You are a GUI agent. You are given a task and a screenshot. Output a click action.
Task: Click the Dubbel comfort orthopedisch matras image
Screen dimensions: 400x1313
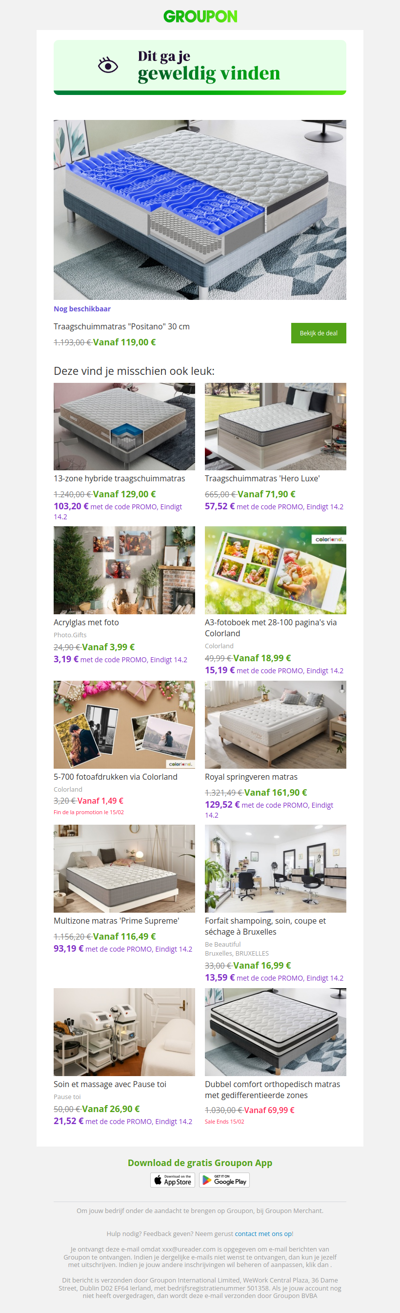click(276, 1032)
